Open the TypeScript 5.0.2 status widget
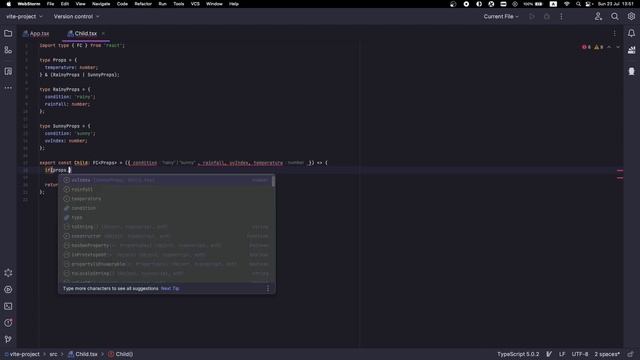The image size is (640, 360). [518, 354]
